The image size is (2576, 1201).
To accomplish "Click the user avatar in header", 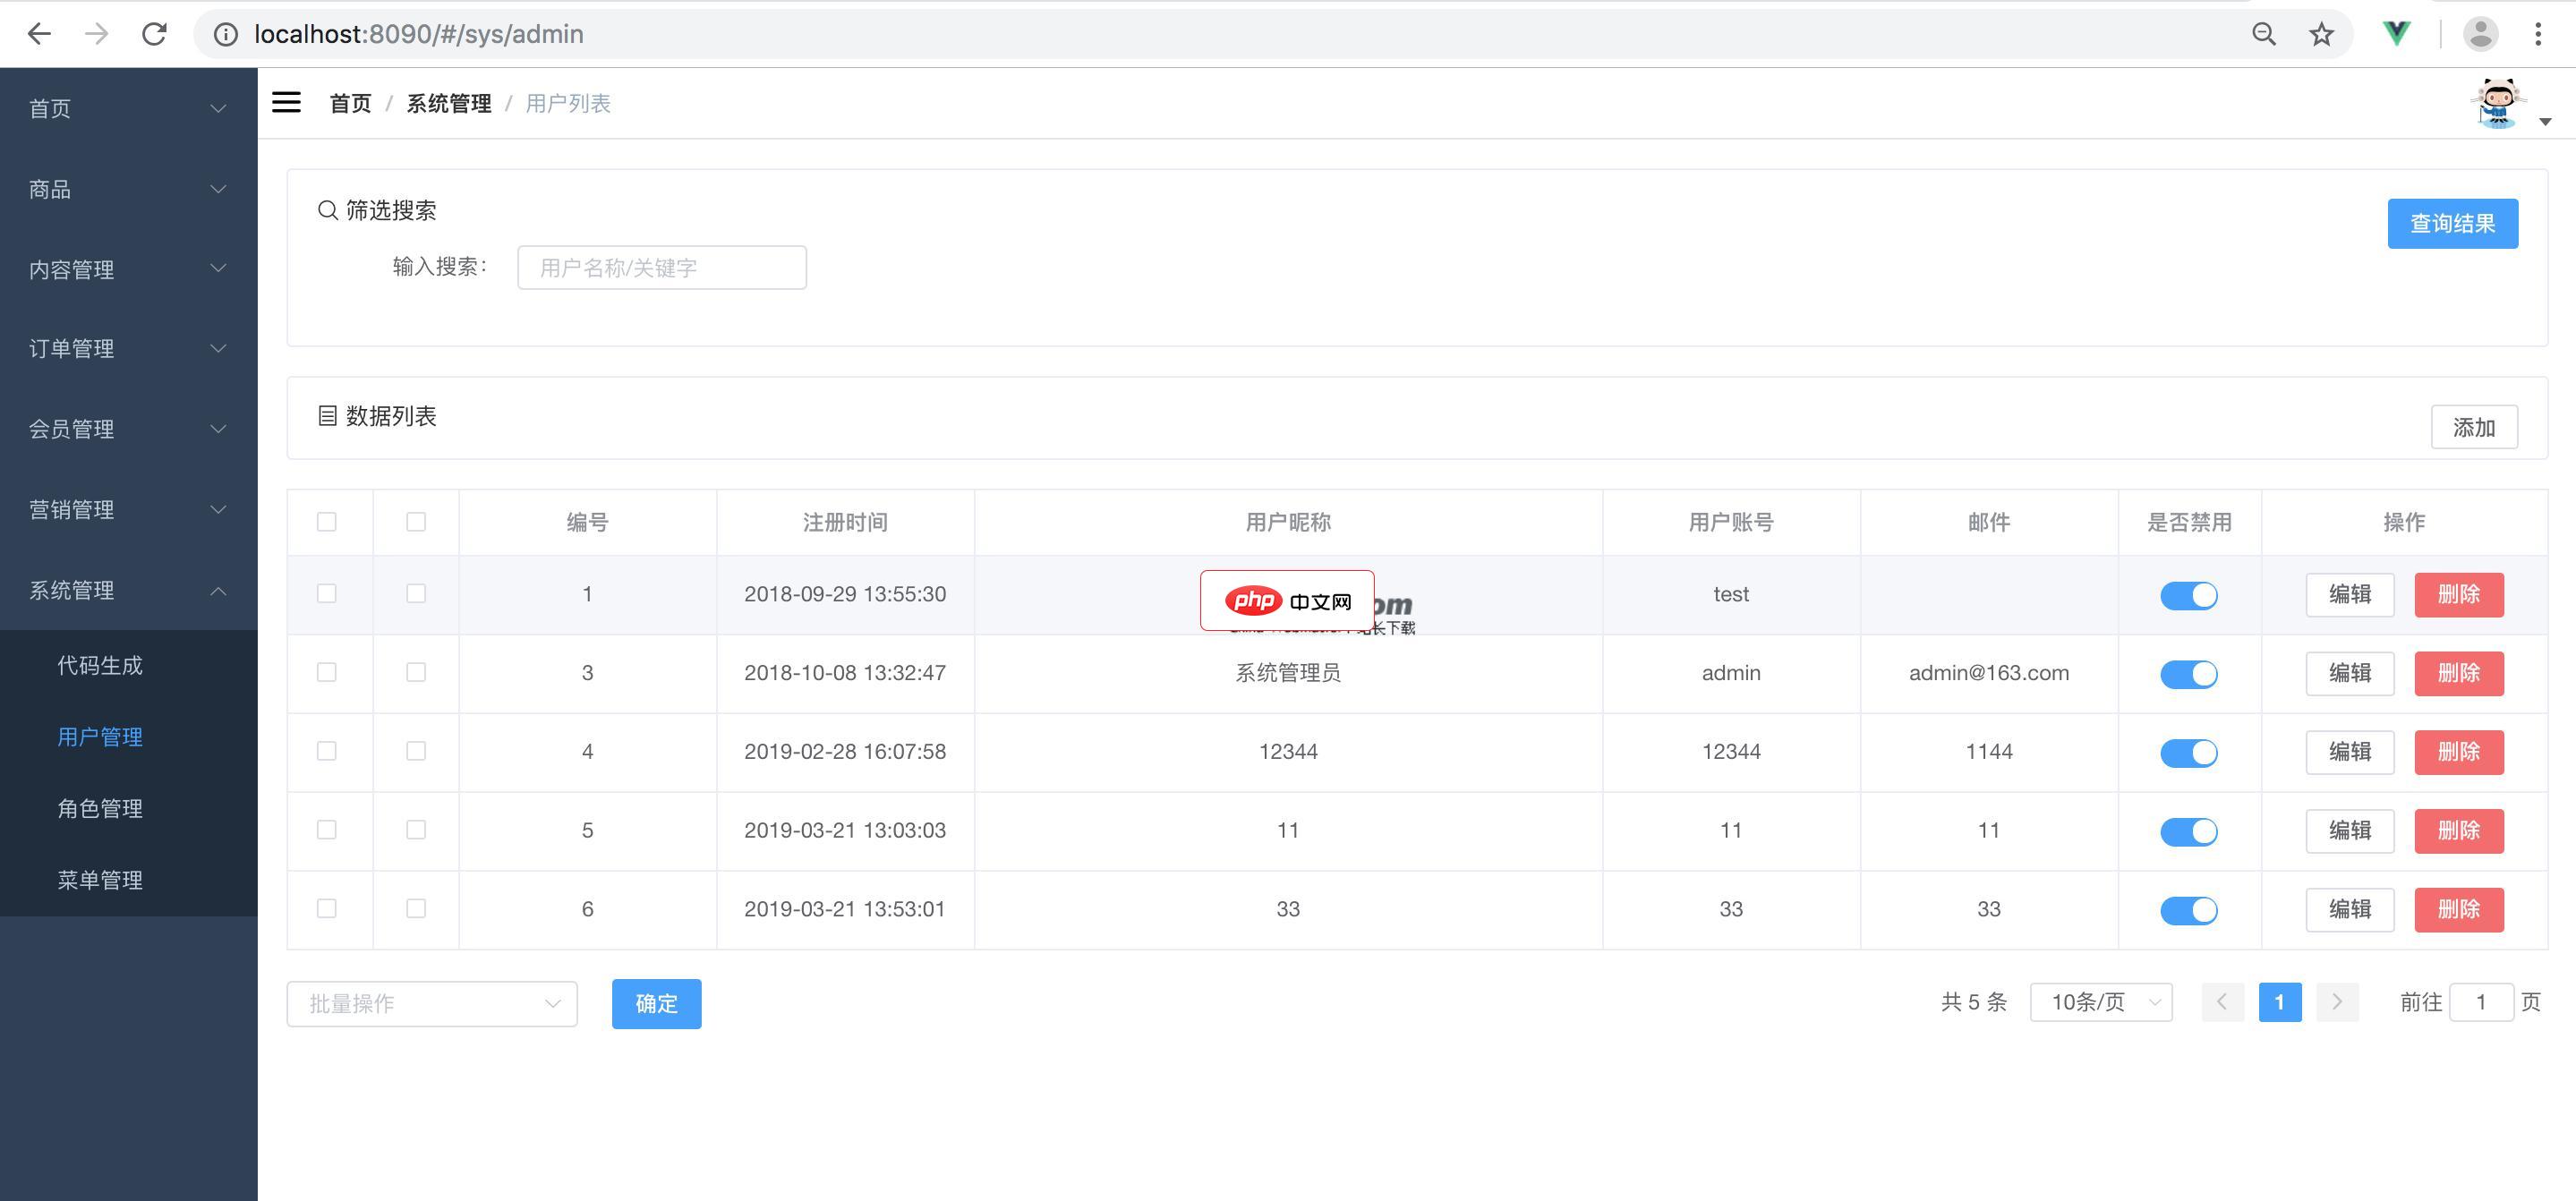I will [x=2497, y=104].
